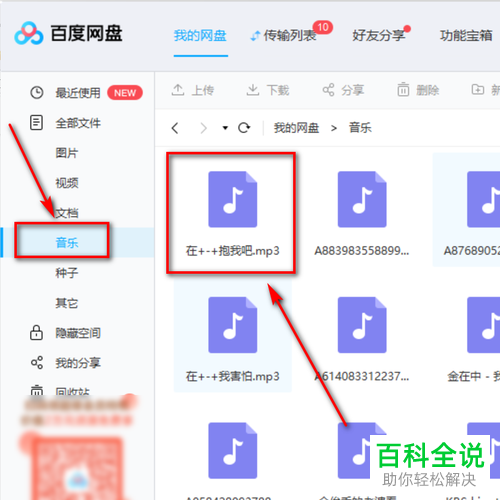The image size is (500, 500).
Task: Click the share nodes icon in toolbar
Action: (x=328, y=90)
